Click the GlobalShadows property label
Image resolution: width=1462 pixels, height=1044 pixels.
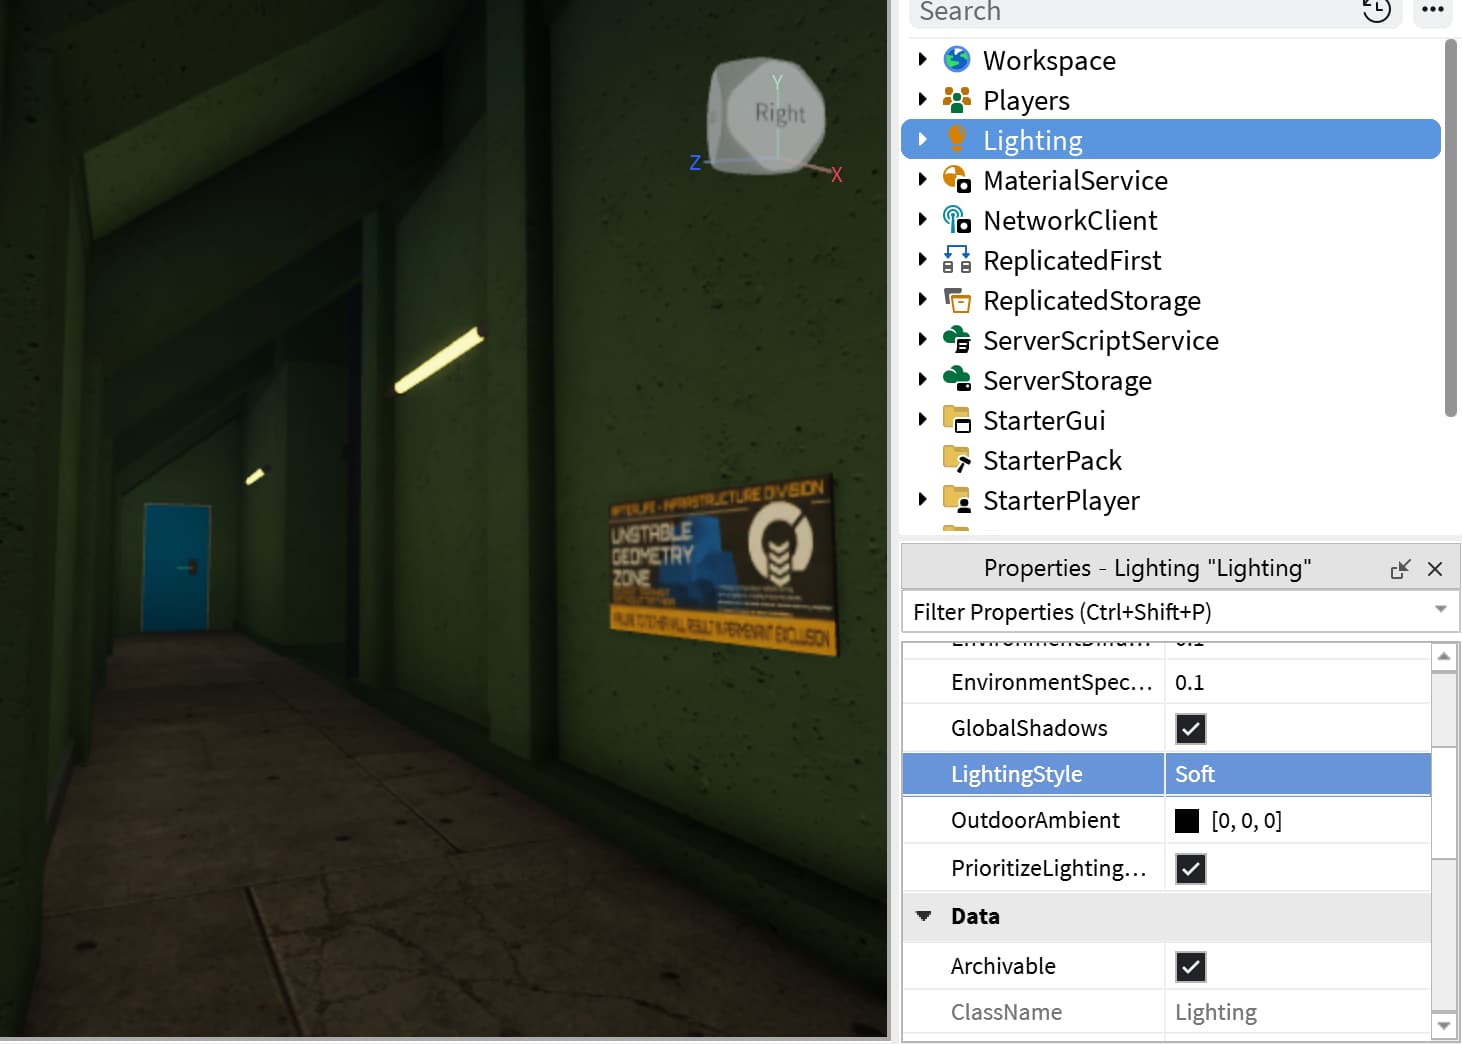[x=1029, y=728]
